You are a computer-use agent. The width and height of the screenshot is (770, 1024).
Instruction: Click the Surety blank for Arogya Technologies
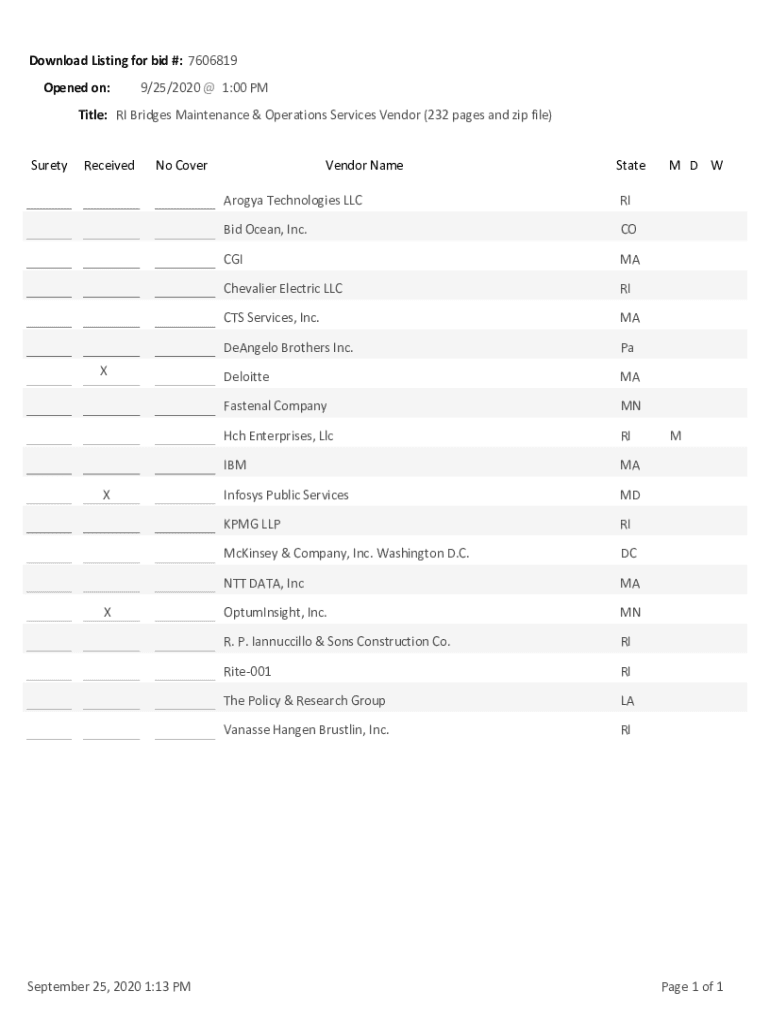[49, 202]
